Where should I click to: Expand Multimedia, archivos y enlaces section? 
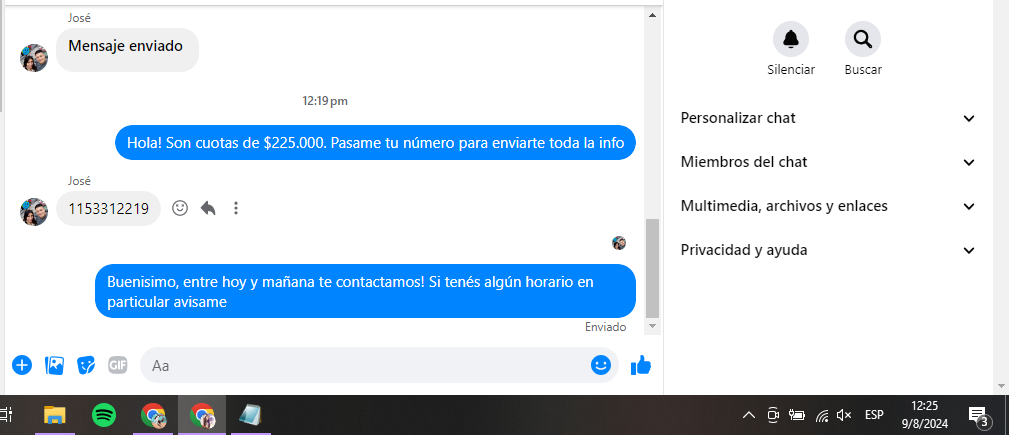coord(828,206)
